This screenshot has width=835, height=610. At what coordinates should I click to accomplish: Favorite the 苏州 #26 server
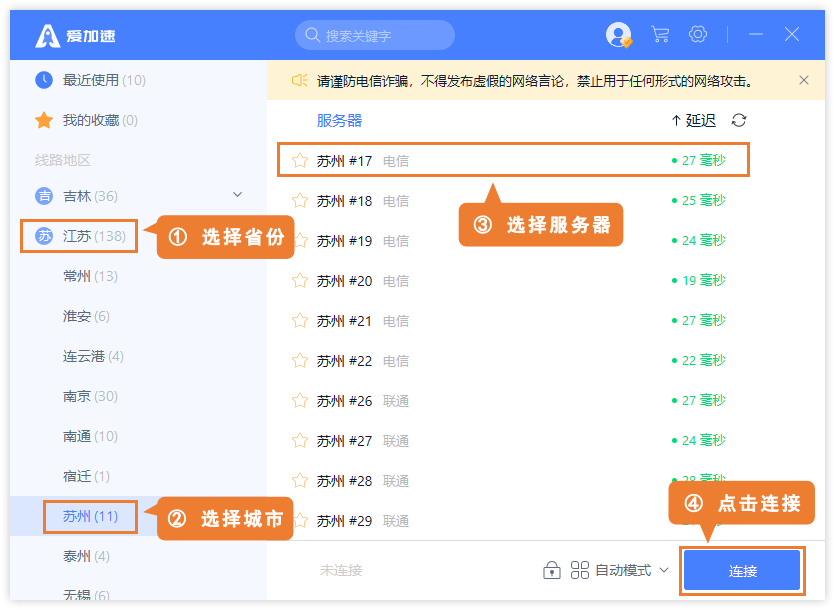click(300, 401)
